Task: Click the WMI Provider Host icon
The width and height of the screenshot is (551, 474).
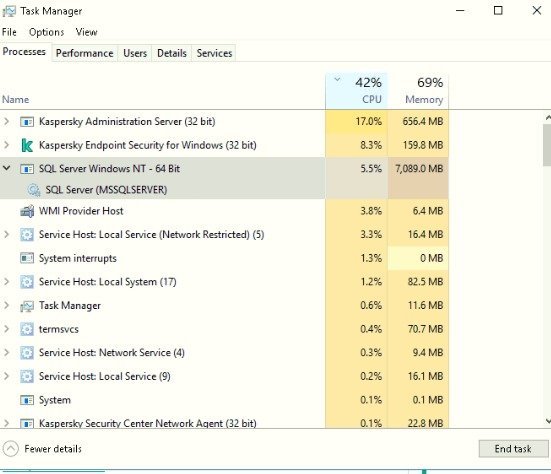Action: 27,211
